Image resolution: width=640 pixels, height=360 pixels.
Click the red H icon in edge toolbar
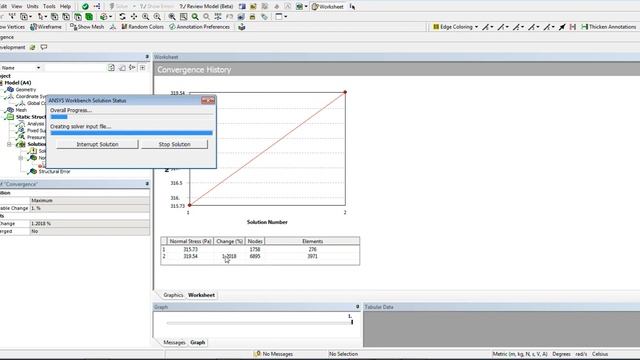pyautogui.click(x=573, y=27)
